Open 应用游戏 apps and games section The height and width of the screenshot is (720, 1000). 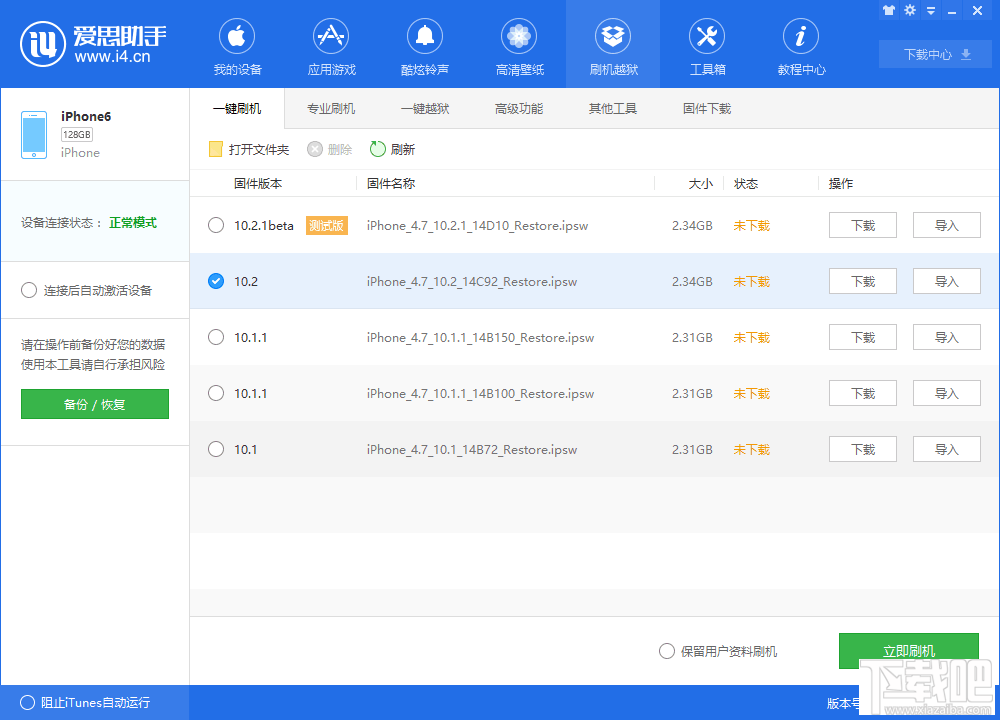tap(331, 47)
